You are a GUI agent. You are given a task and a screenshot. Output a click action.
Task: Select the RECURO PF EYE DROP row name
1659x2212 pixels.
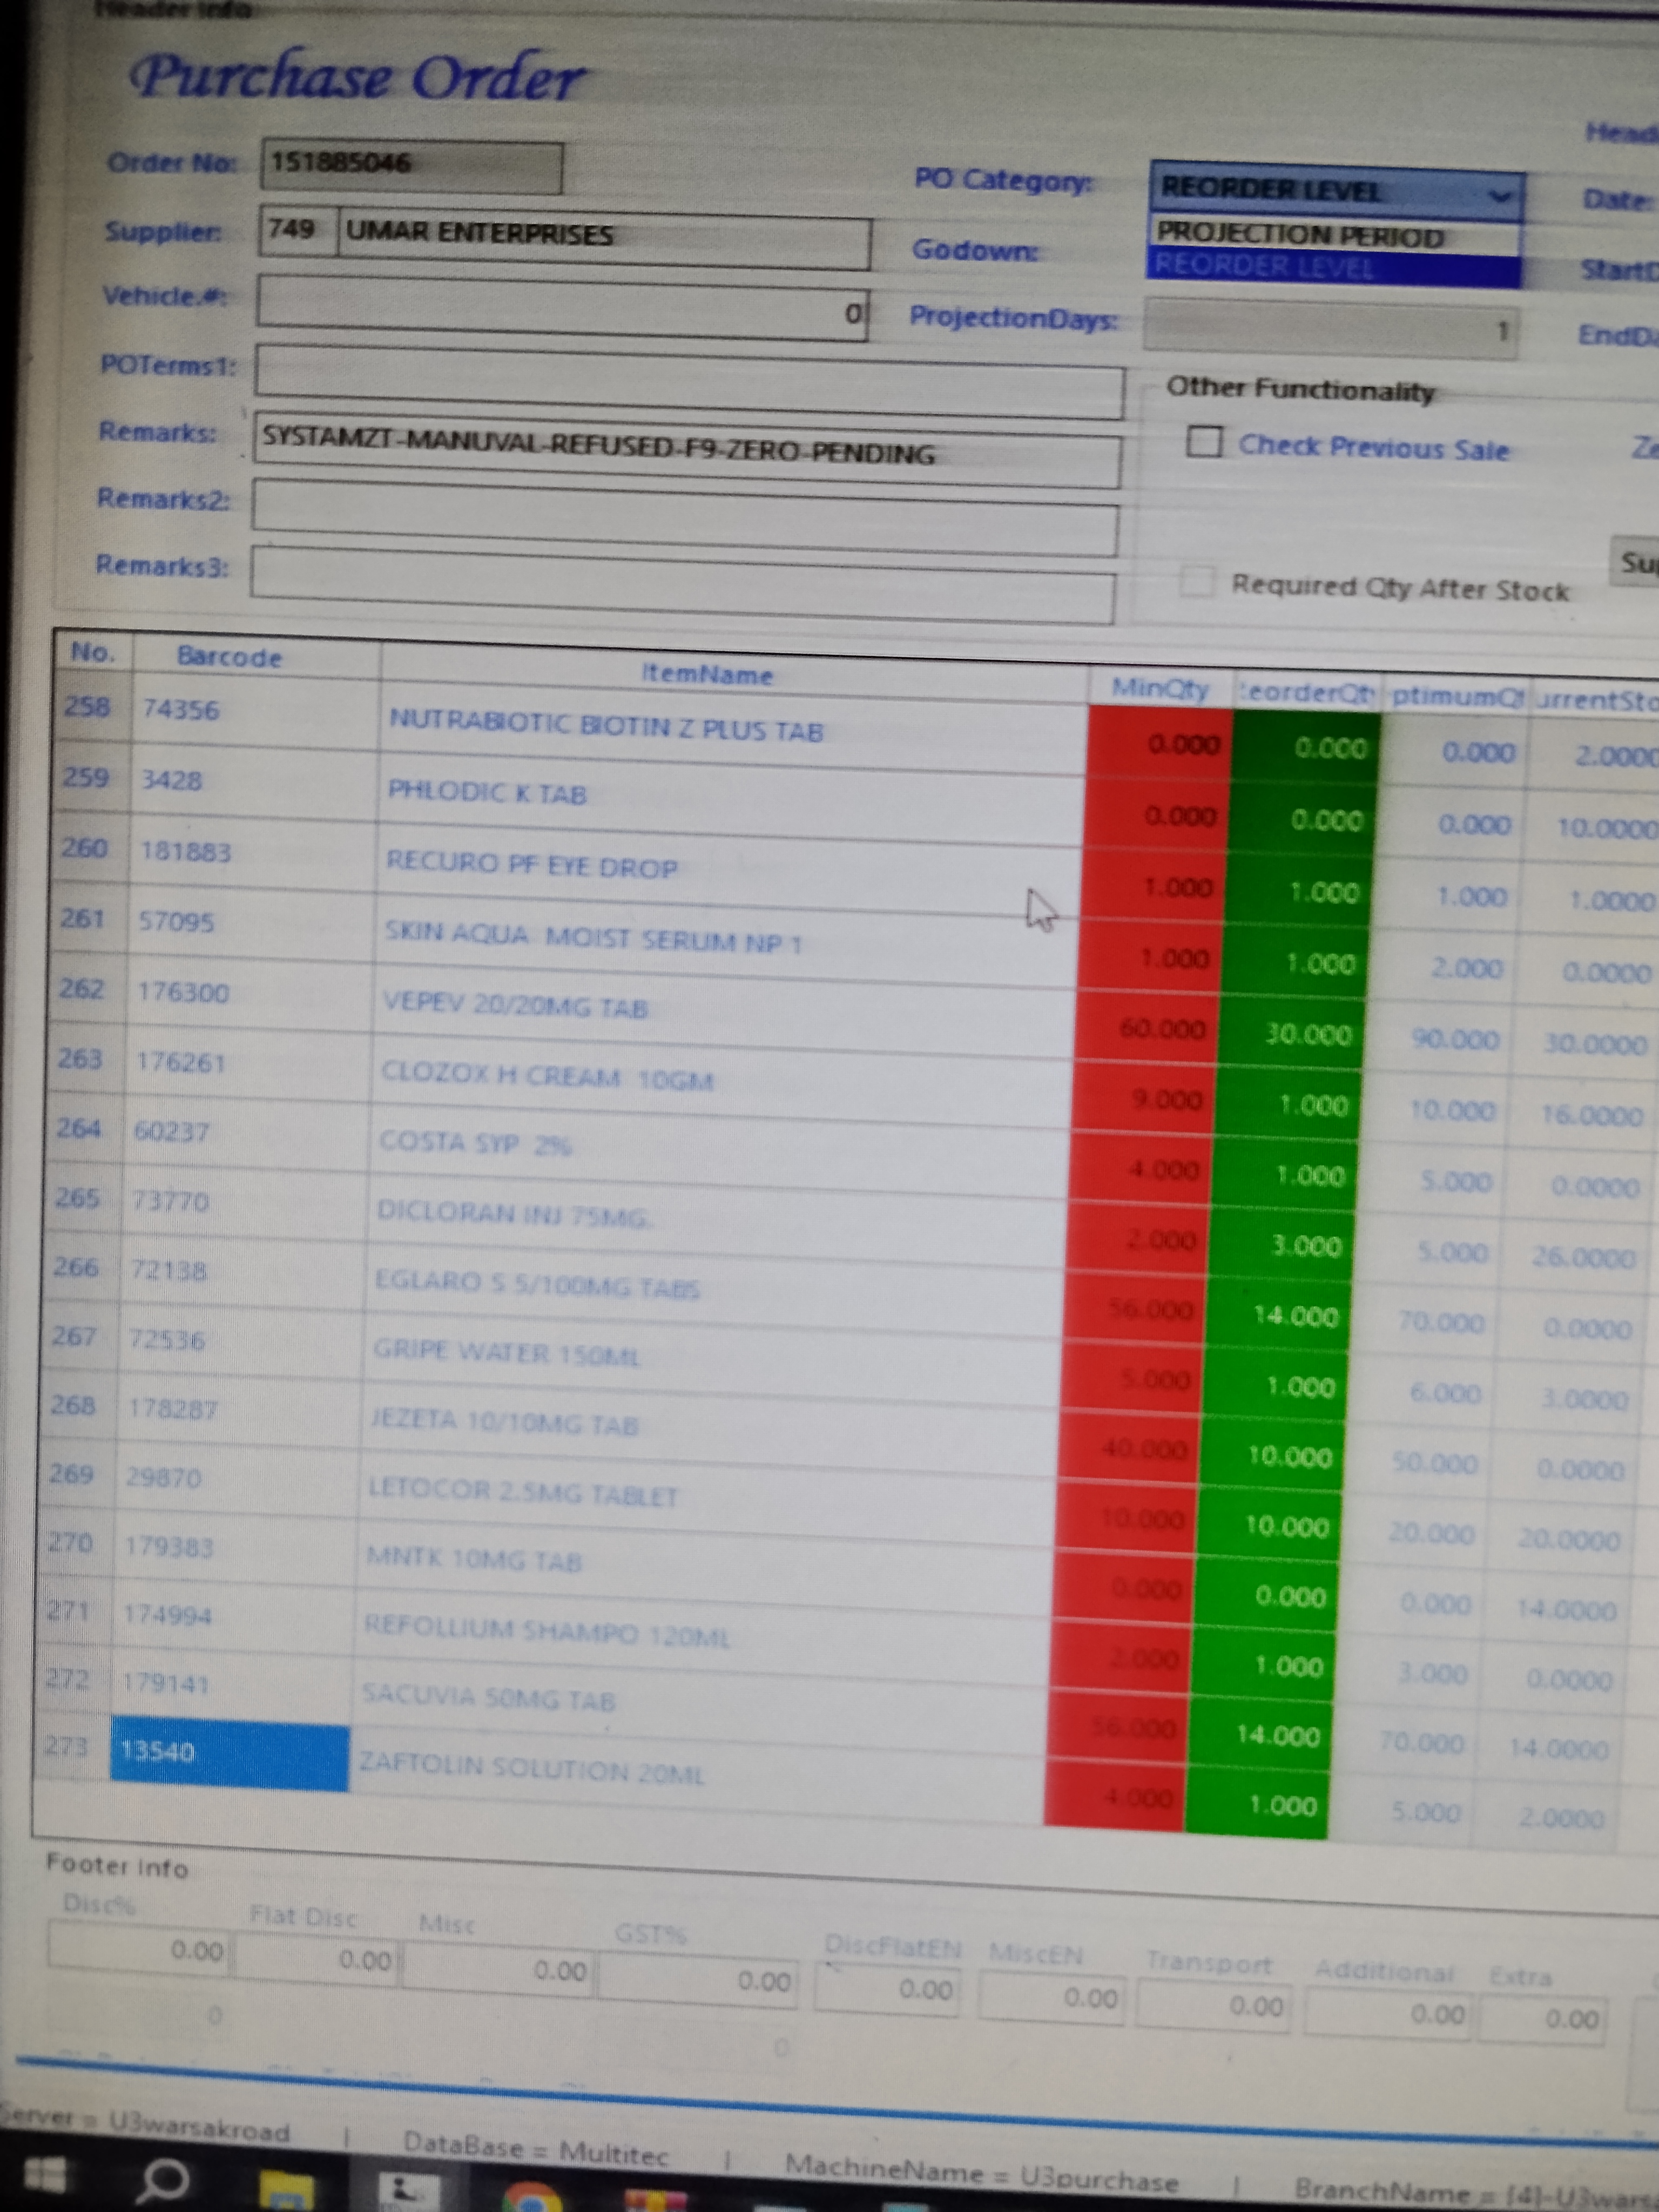click(532, 866)
